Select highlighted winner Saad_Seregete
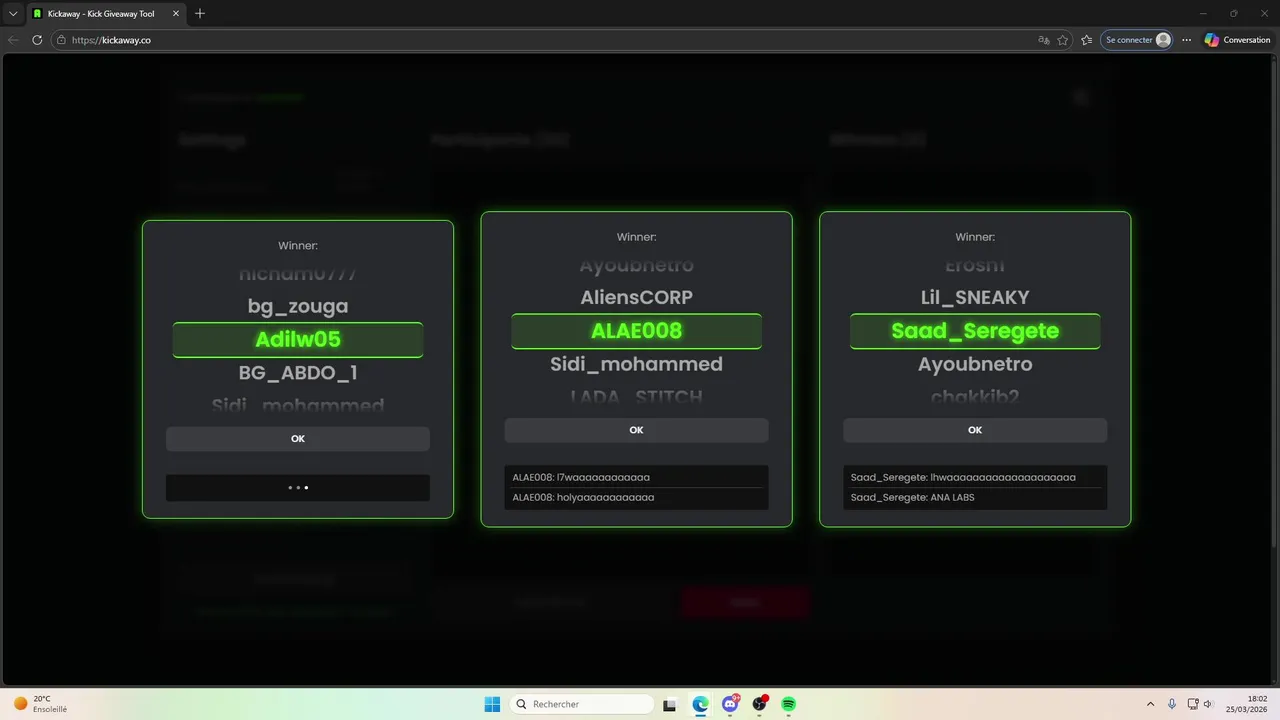Screen dimensions: 1280x720 (x=975, y=331)
